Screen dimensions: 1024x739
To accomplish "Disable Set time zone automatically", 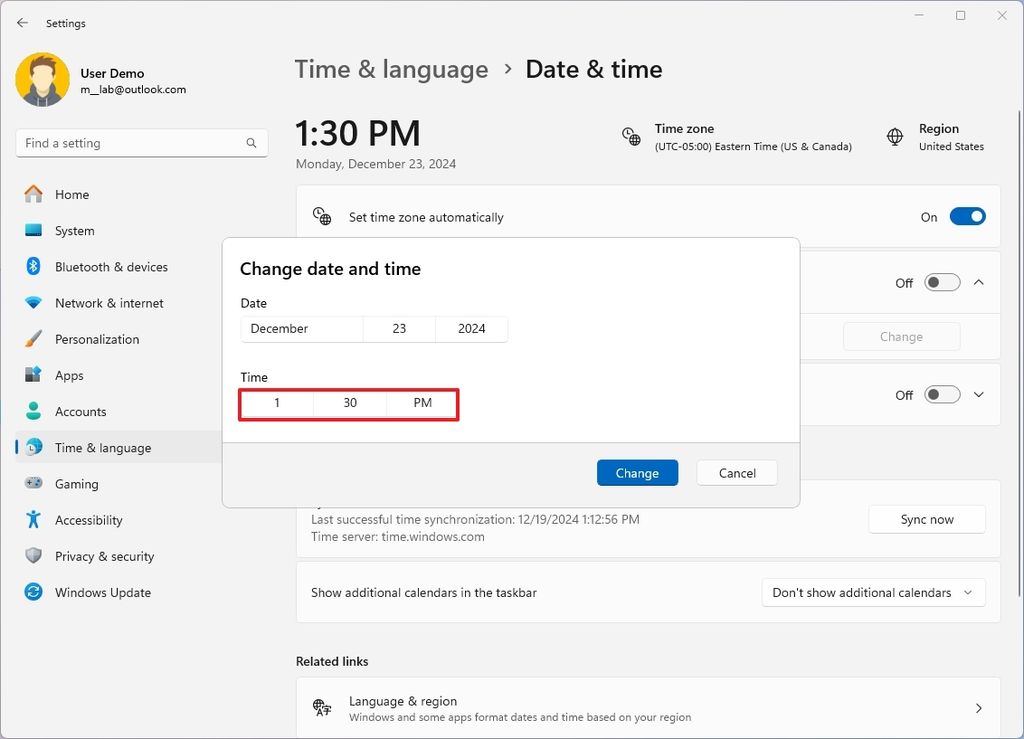I will [x=967, y=216].
